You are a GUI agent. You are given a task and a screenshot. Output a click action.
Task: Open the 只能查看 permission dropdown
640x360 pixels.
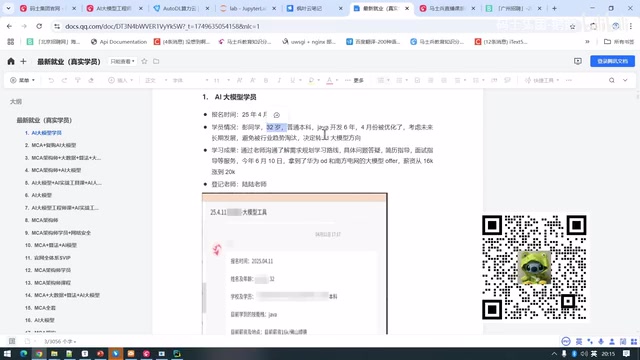pos(122,61)
